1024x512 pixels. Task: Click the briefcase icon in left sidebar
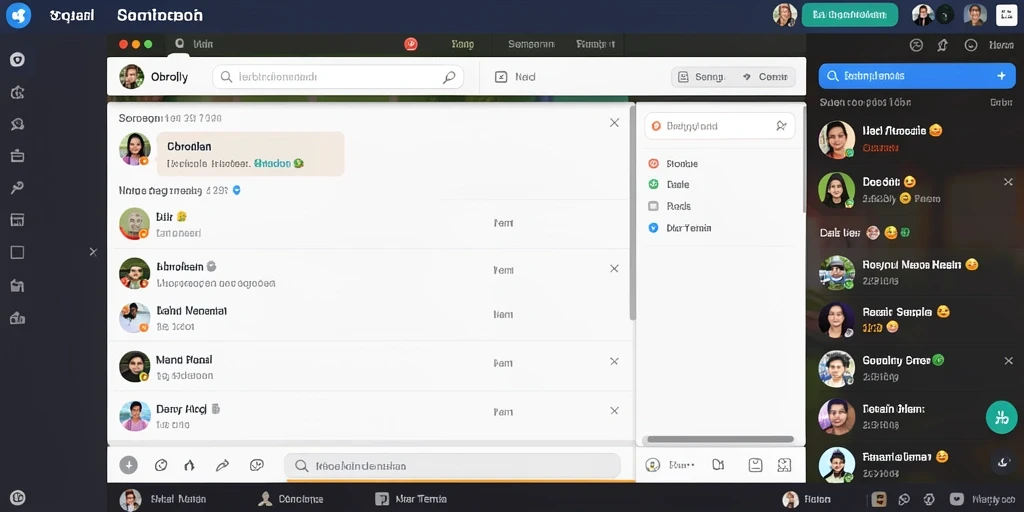[x=18, y=155]
